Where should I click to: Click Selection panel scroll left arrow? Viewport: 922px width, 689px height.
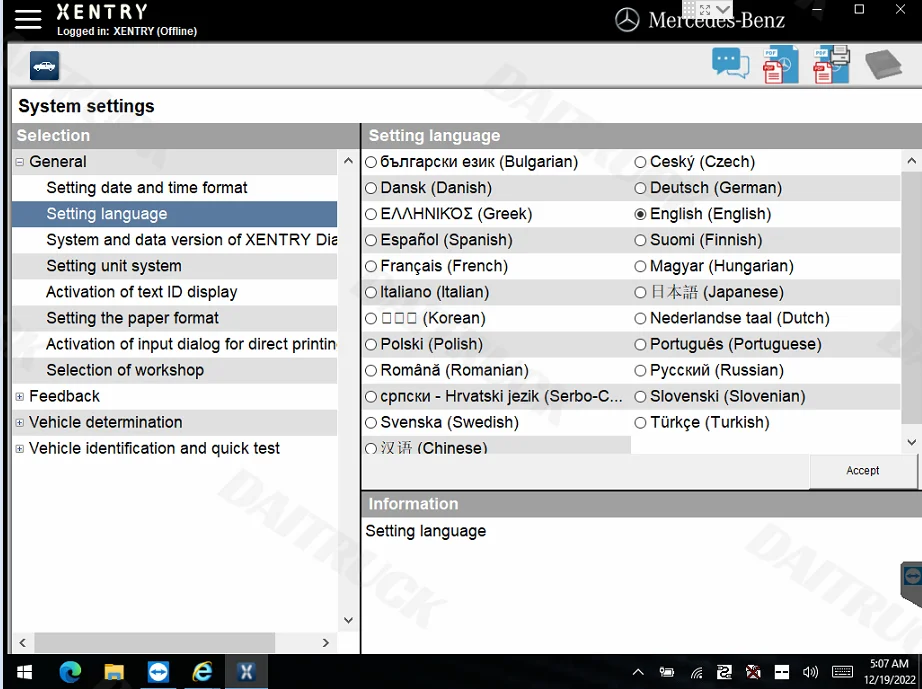click(x=22, y=643)
